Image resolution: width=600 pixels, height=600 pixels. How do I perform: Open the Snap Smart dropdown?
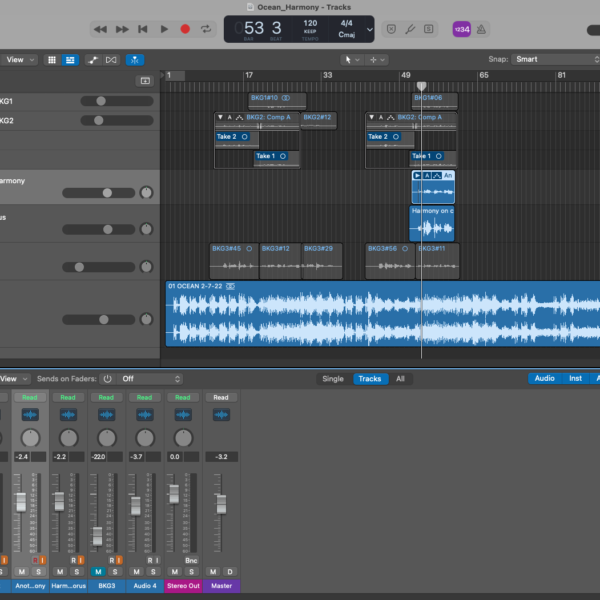[555, 59]
